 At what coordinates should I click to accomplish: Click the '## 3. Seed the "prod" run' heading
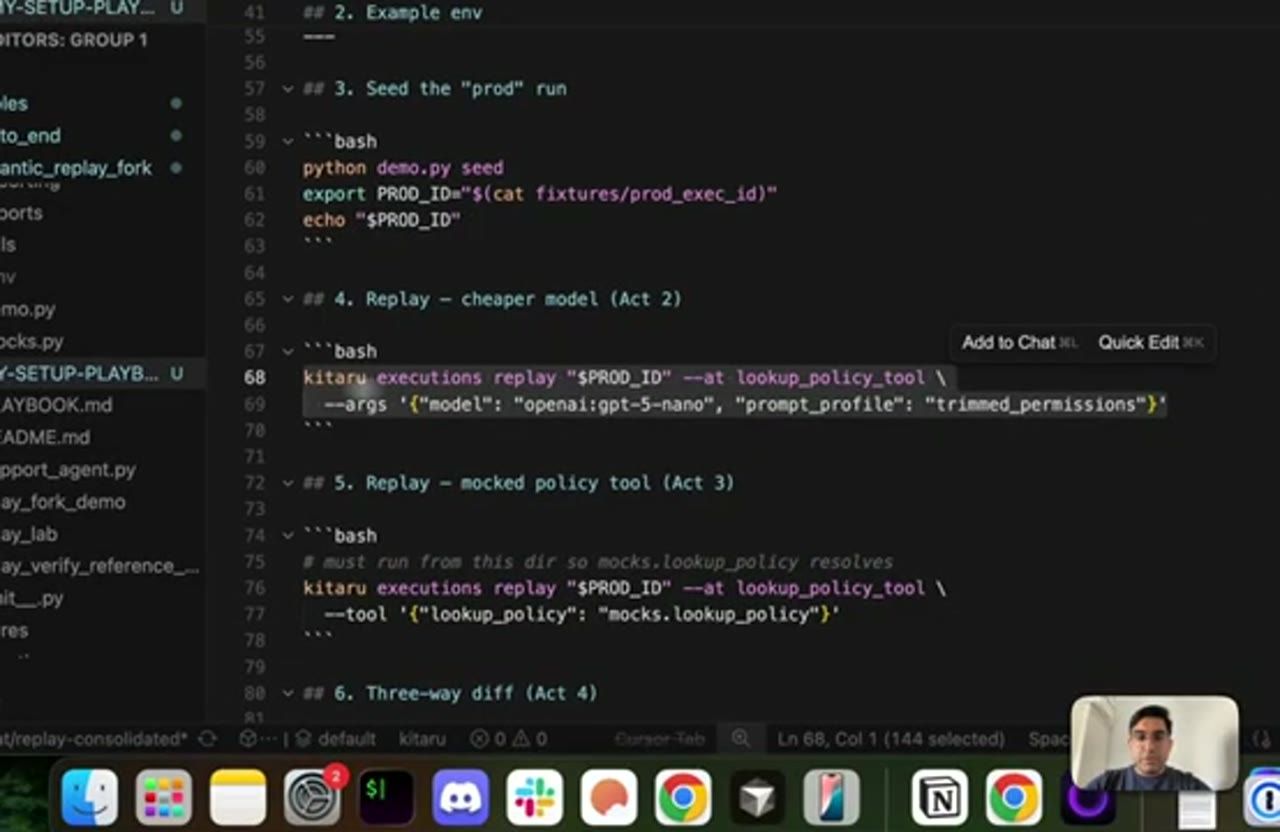click(435, 89)
